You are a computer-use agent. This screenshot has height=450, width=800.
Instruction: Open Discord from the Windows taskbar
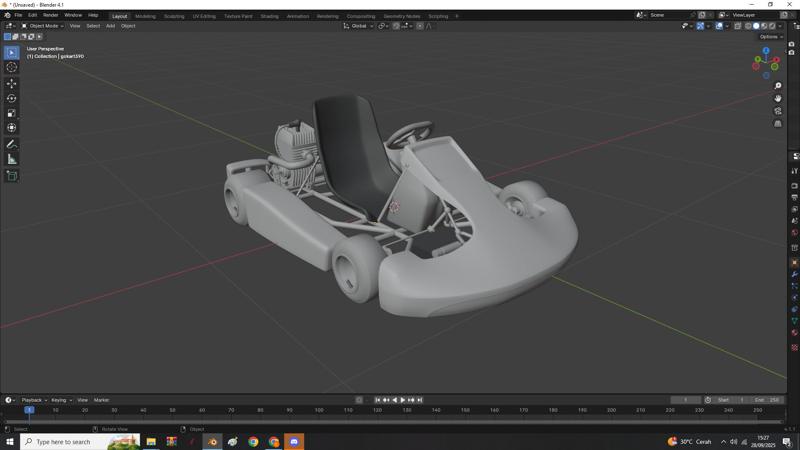point(294,442)
